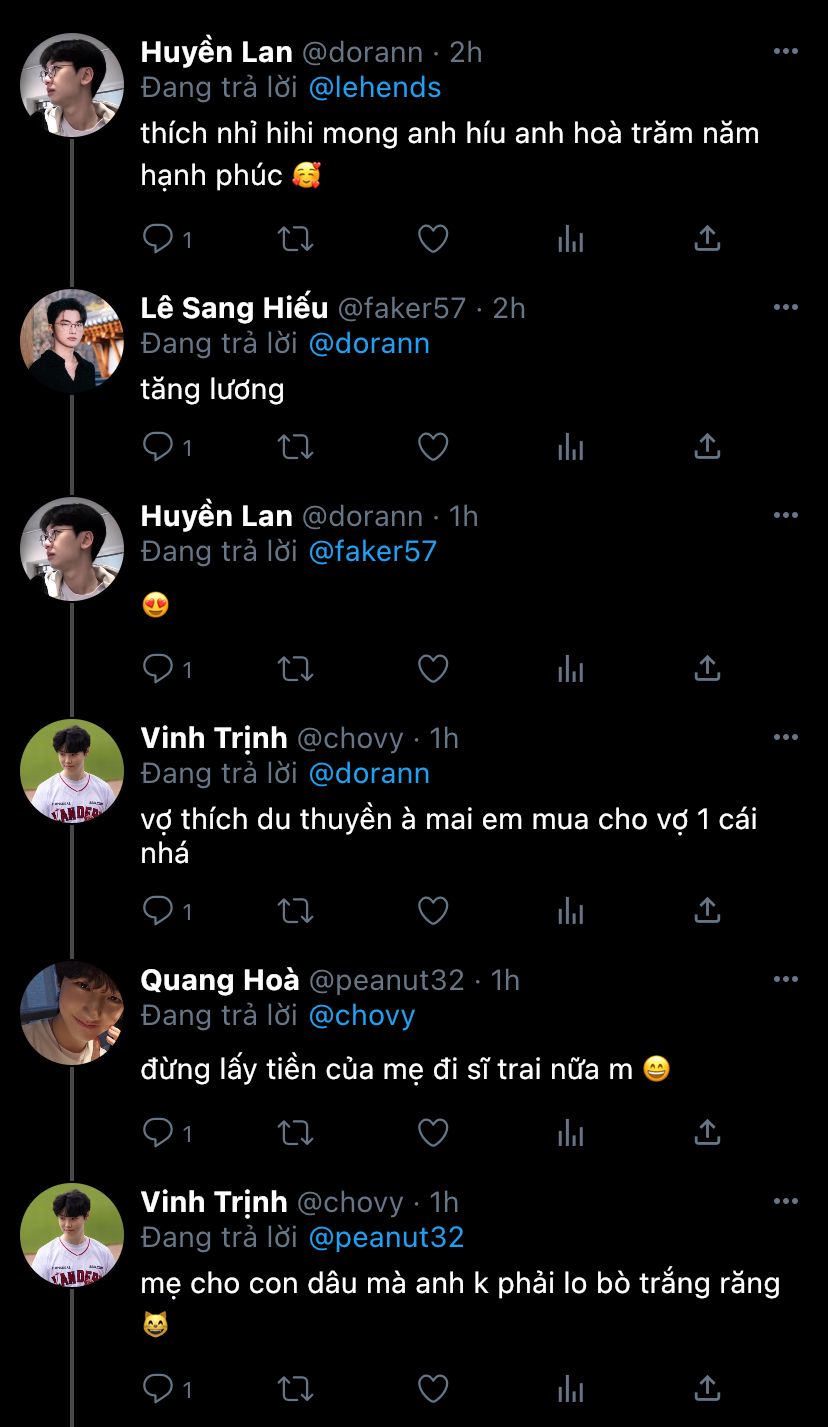Open the @lehends mention link
Screen dimensions: 828x1427
tap(375, 88)
